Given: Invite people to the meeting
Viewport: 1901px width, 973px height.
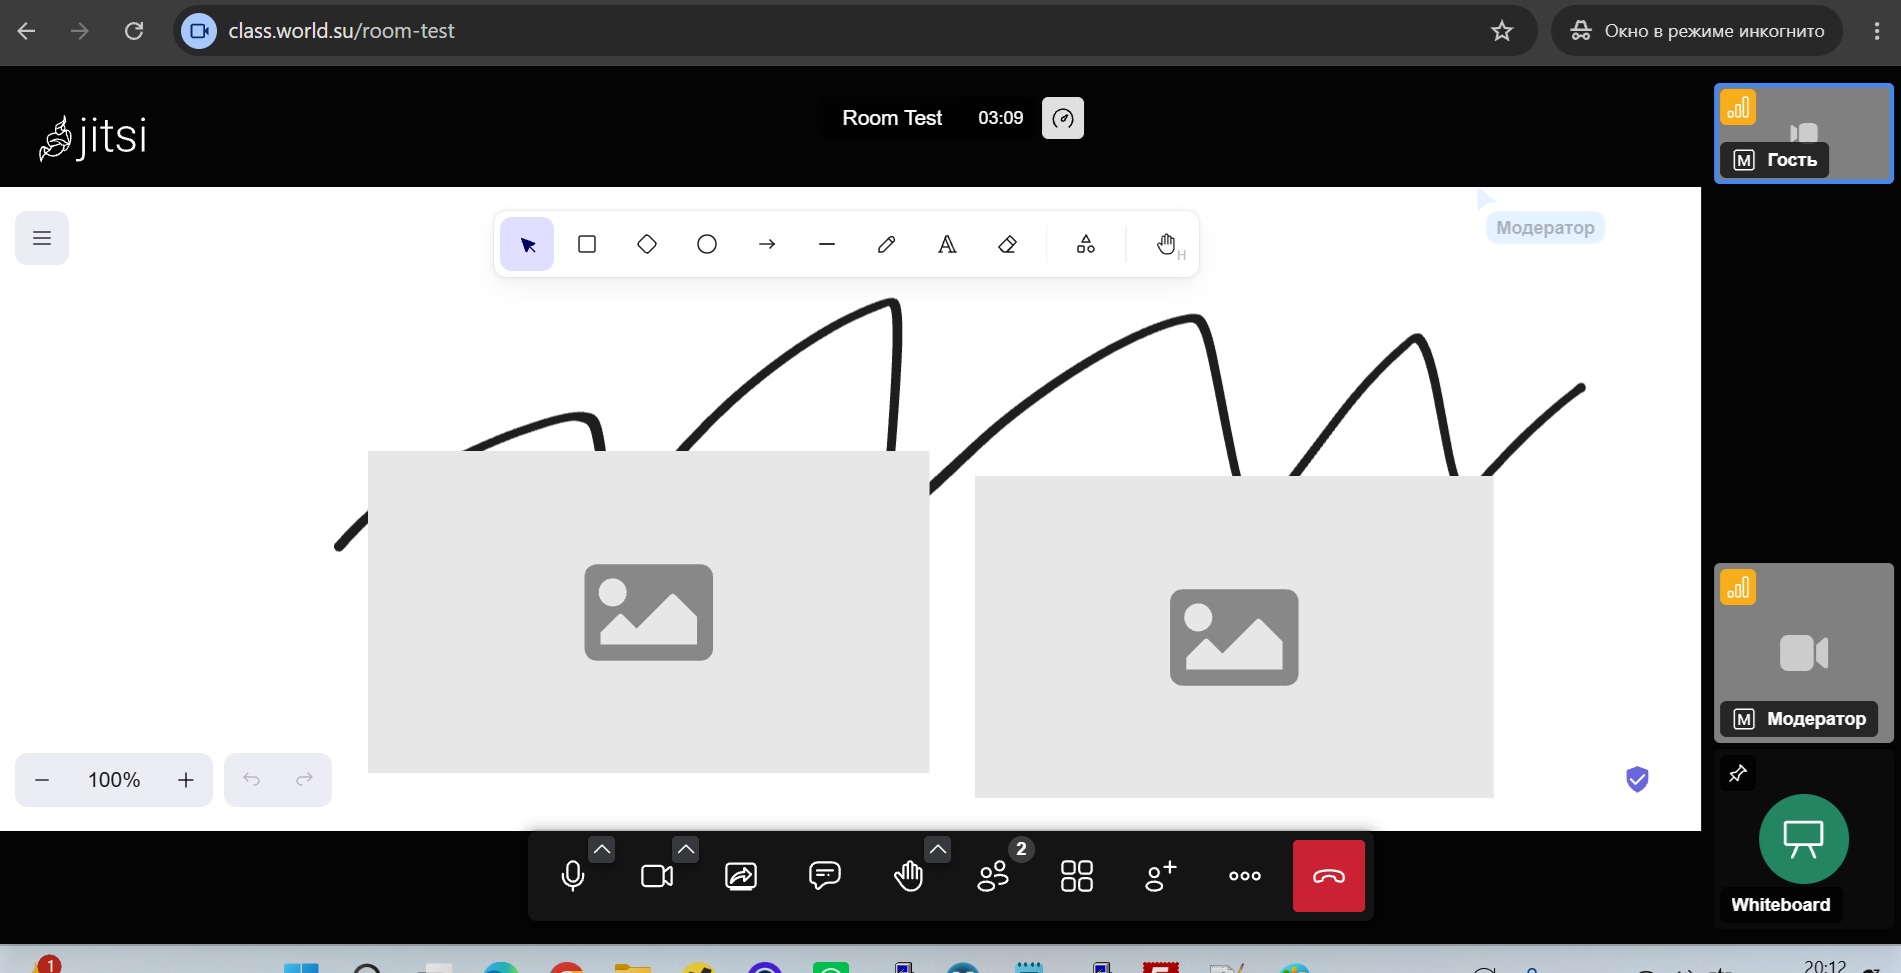Looking at the screenshot, I should click(1161, 876).
